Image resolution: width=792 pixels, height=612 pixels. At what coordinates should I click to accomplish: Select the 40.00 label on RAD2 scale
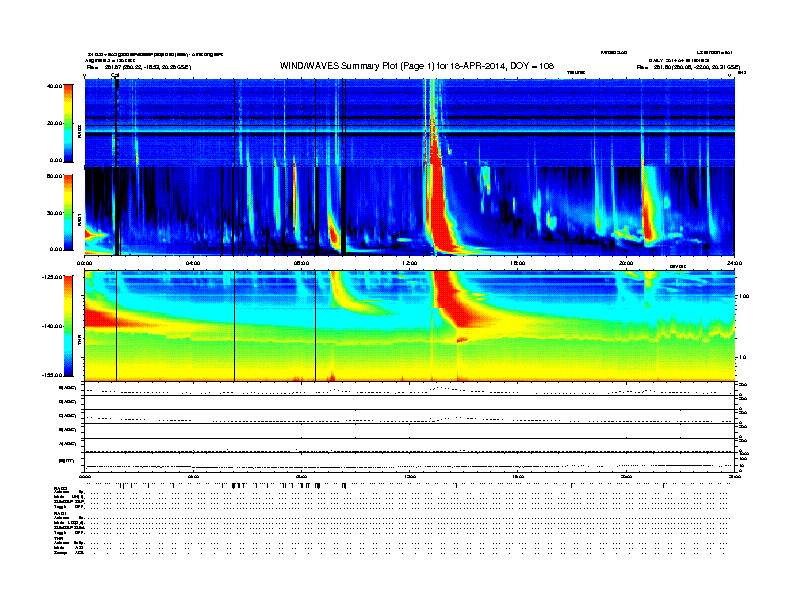(55, 86)
